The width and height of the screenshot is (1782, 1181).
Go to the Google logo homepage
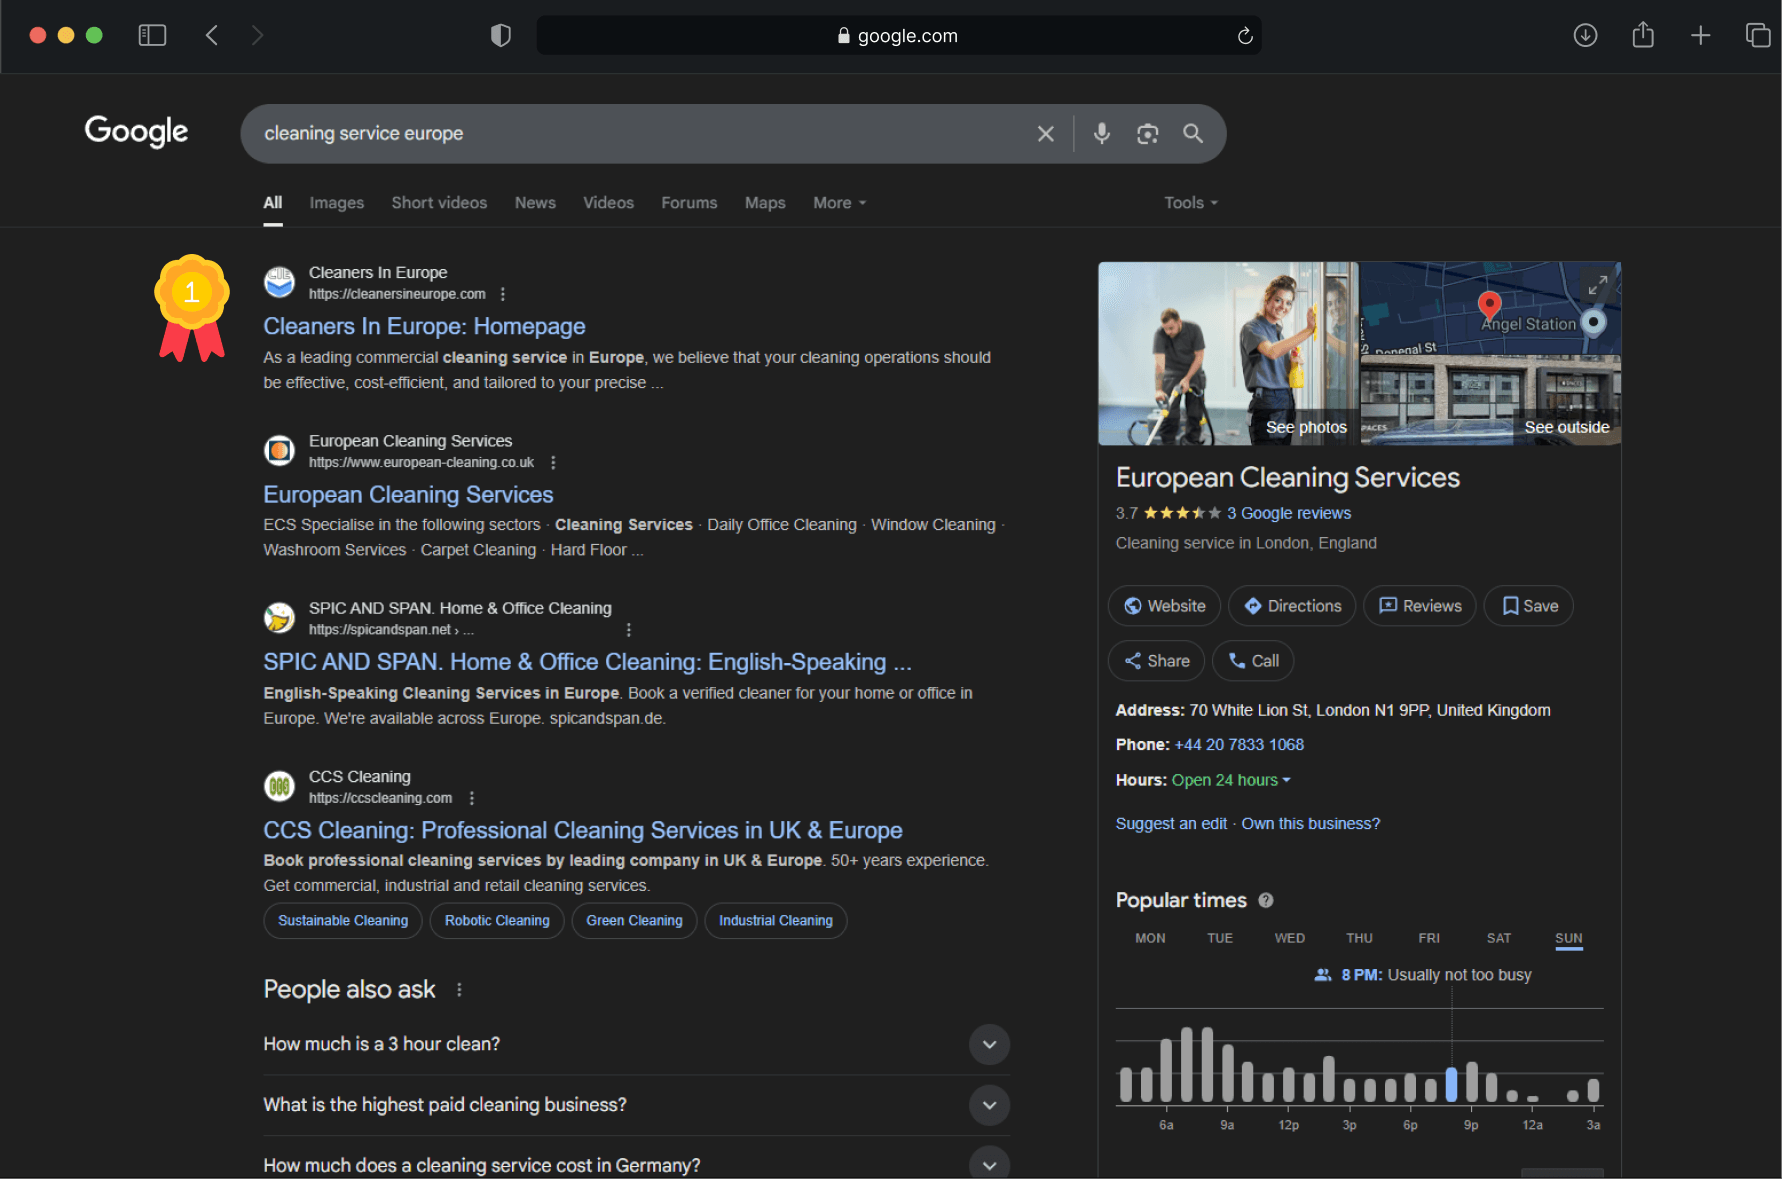136,131
